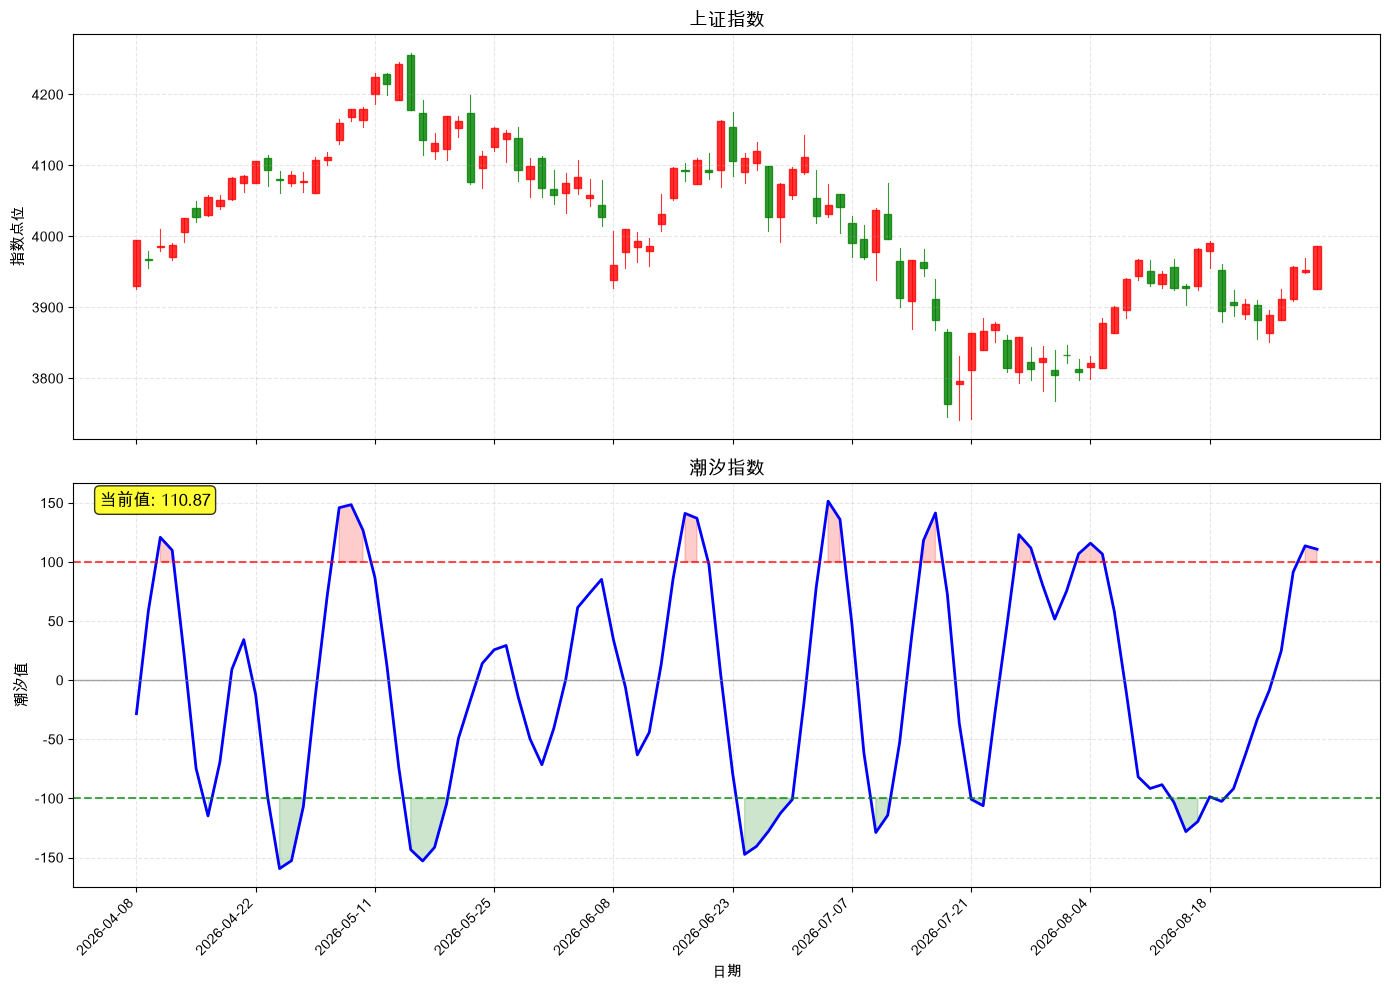The height and width of the screenshot is (990, 1390).
Task: Select the date label 2026-08-04
Action: click(x=1063, y=926)
